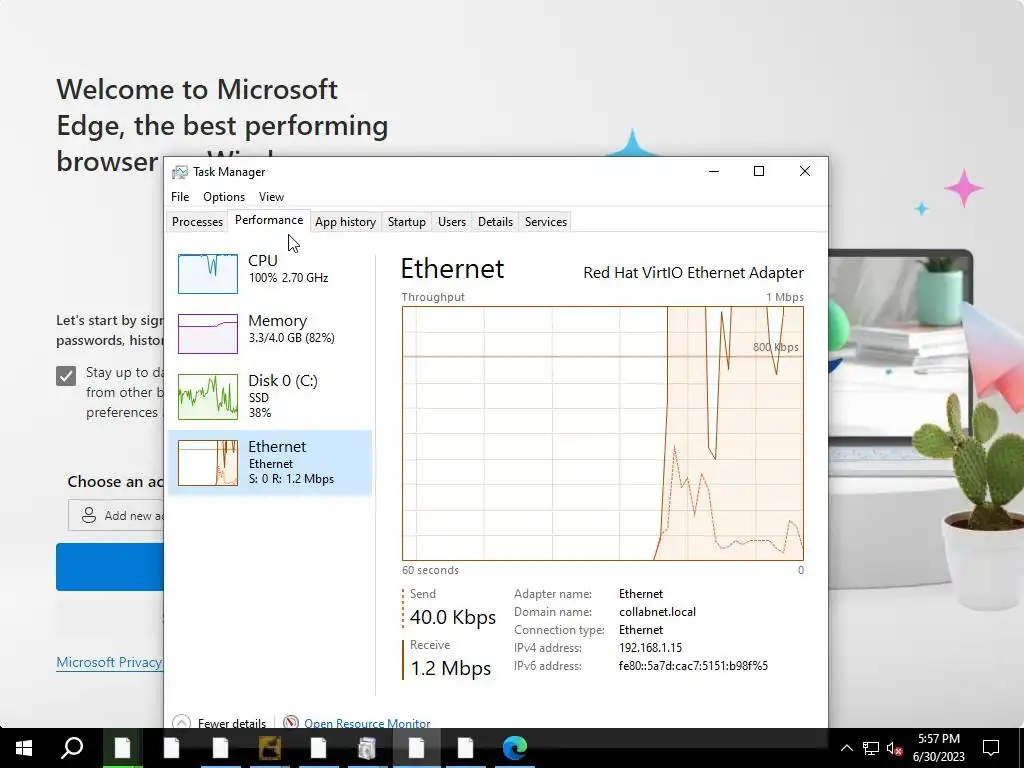Viewport: 1024px width, 768px height.
Task: Click Open Resource Monitor link
Action: tap(367, 723)
